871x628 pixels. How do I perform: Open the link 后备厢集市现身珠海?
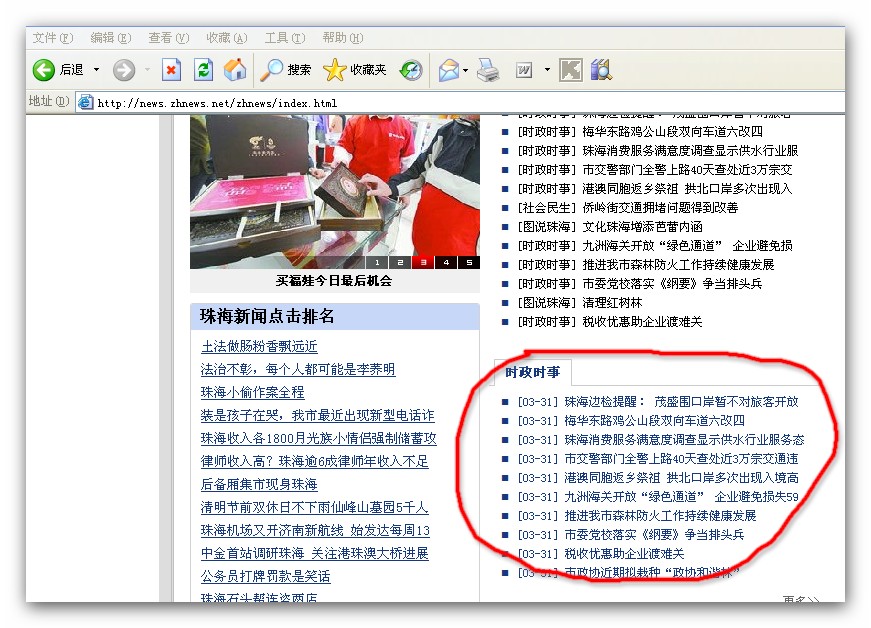(259, 484)
